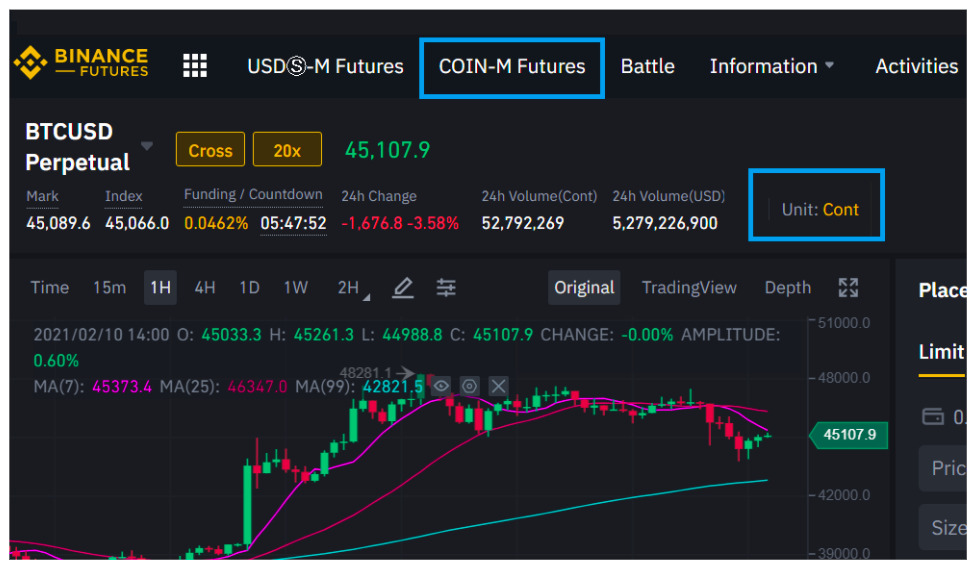Remove the MA indicator with X icon
The height and width of the screenshot is (569, 977).
pos(498,385)
